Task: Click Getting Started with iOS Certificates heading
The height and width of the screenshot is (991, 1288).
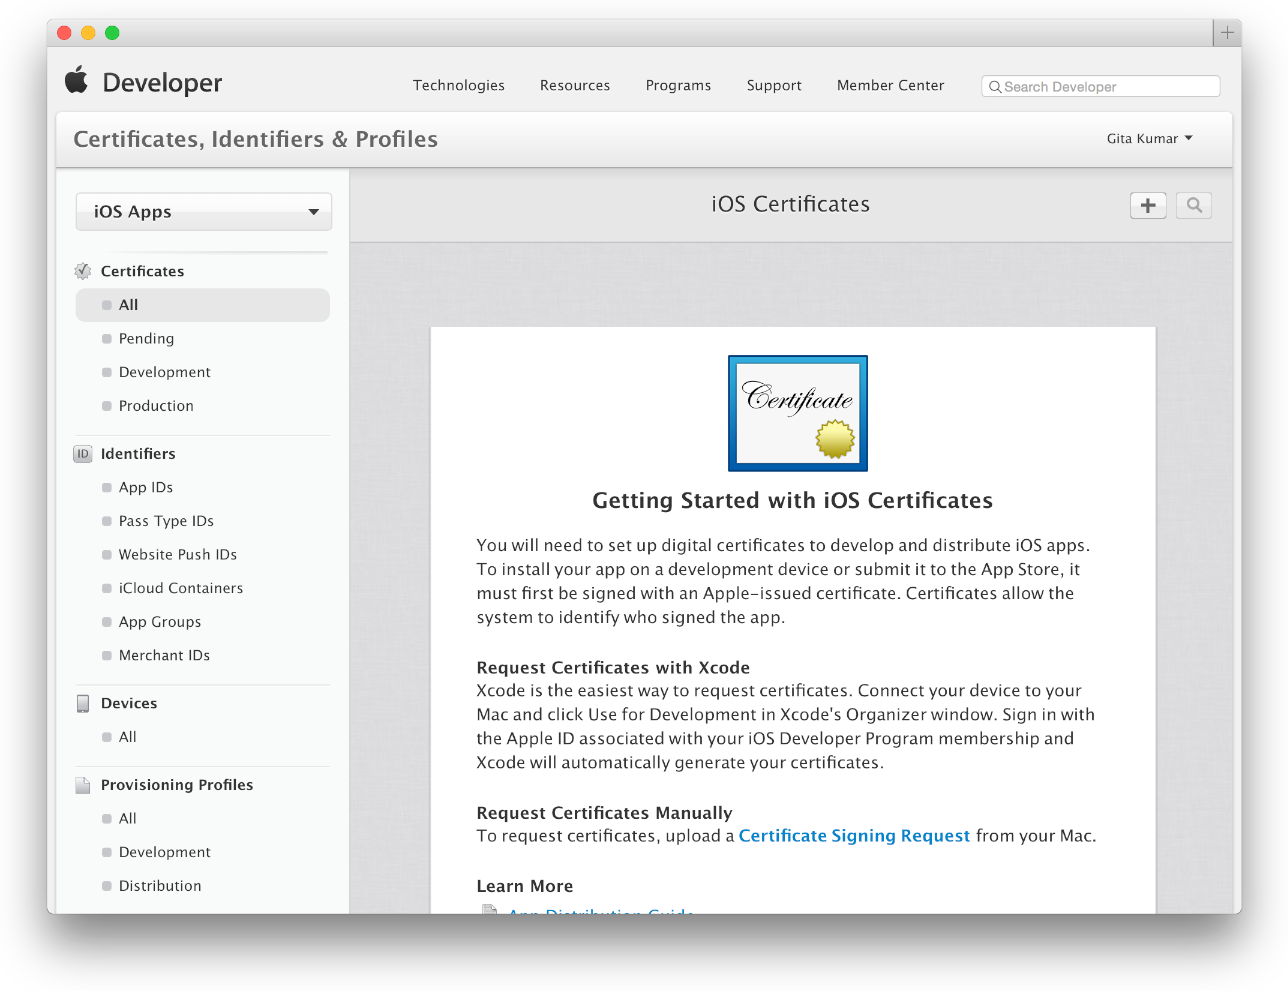Action: coord(793,501)
